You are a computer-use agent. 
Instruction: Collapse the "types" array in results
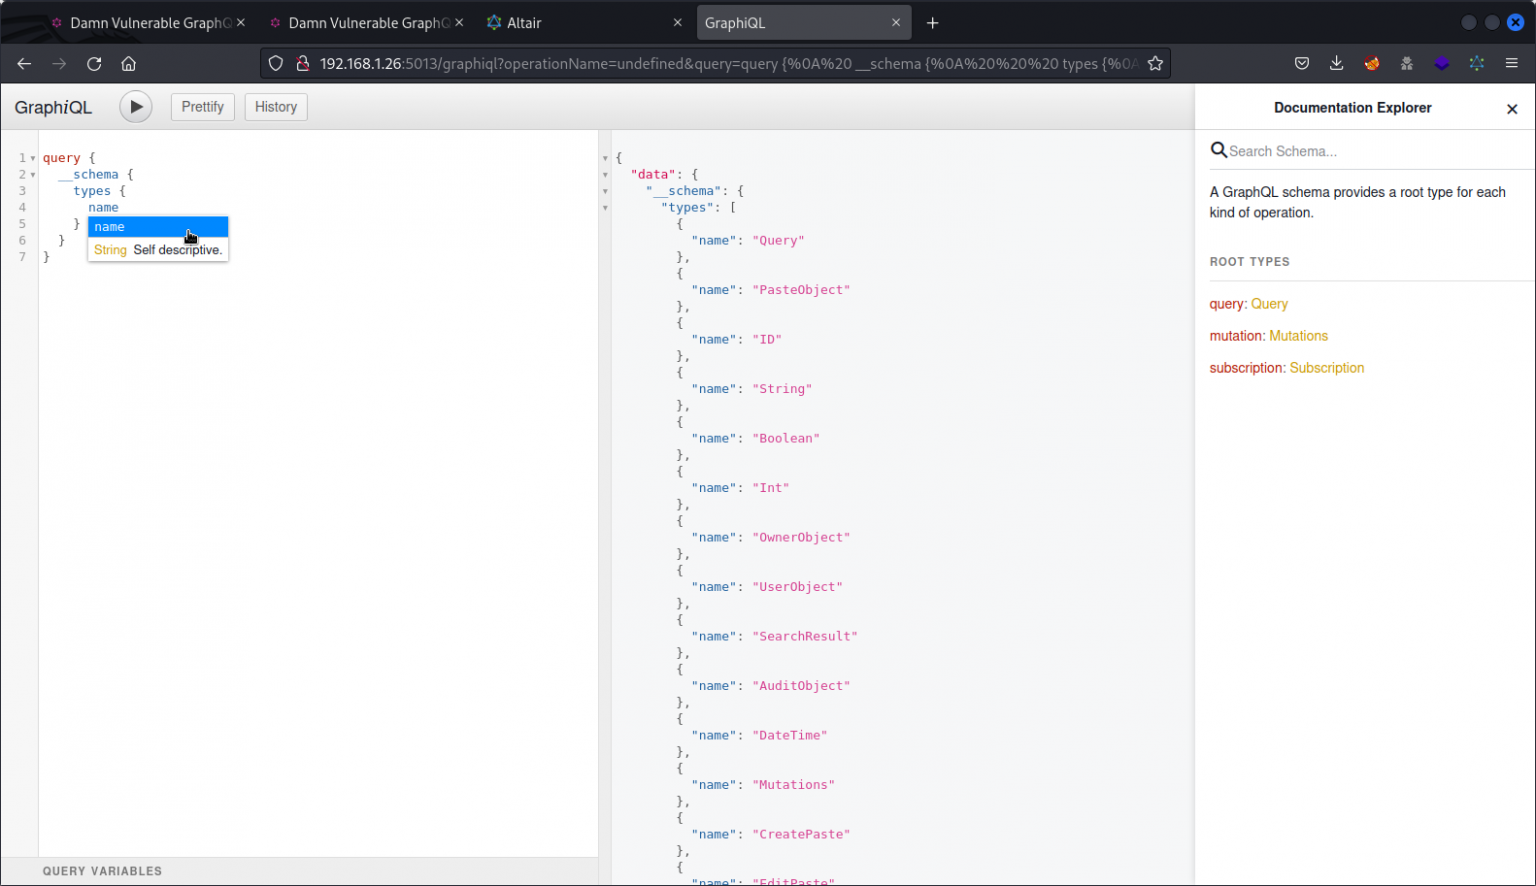click(x=605, y=208)
